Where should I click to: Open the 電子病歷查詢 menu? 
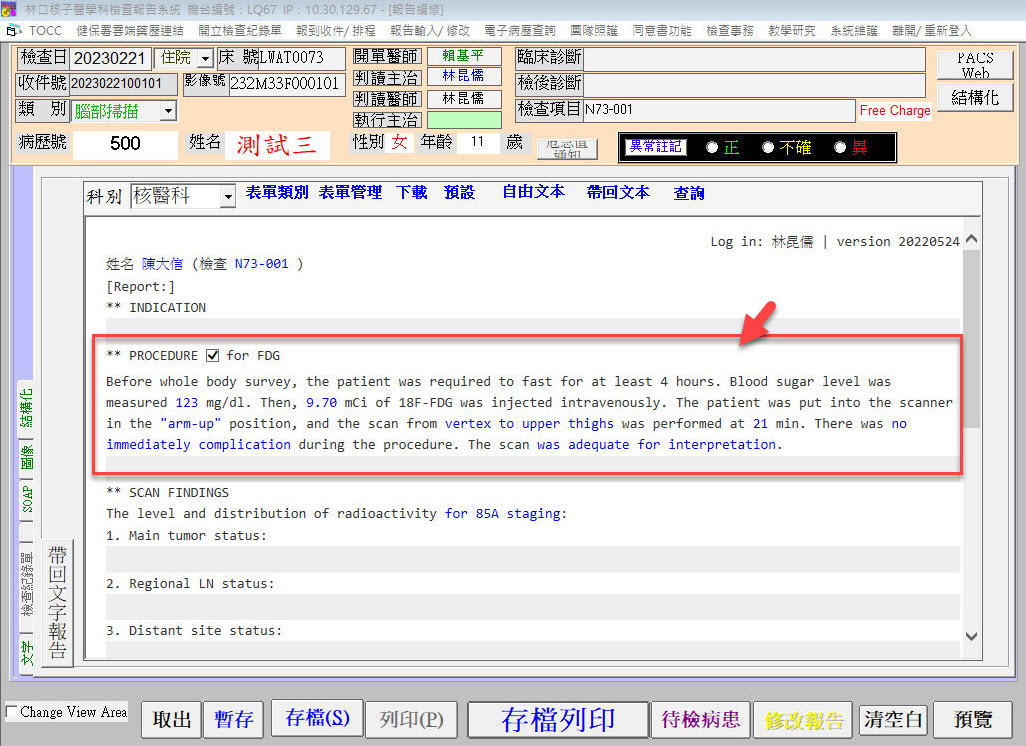pos(519,31)
